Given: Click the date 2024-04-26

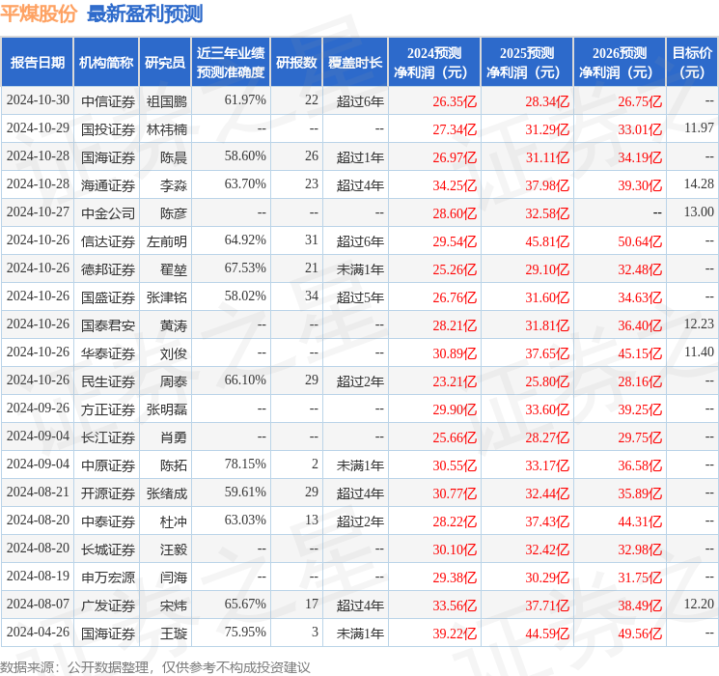Looking at the screenshot, I should [x=38, y=632].
